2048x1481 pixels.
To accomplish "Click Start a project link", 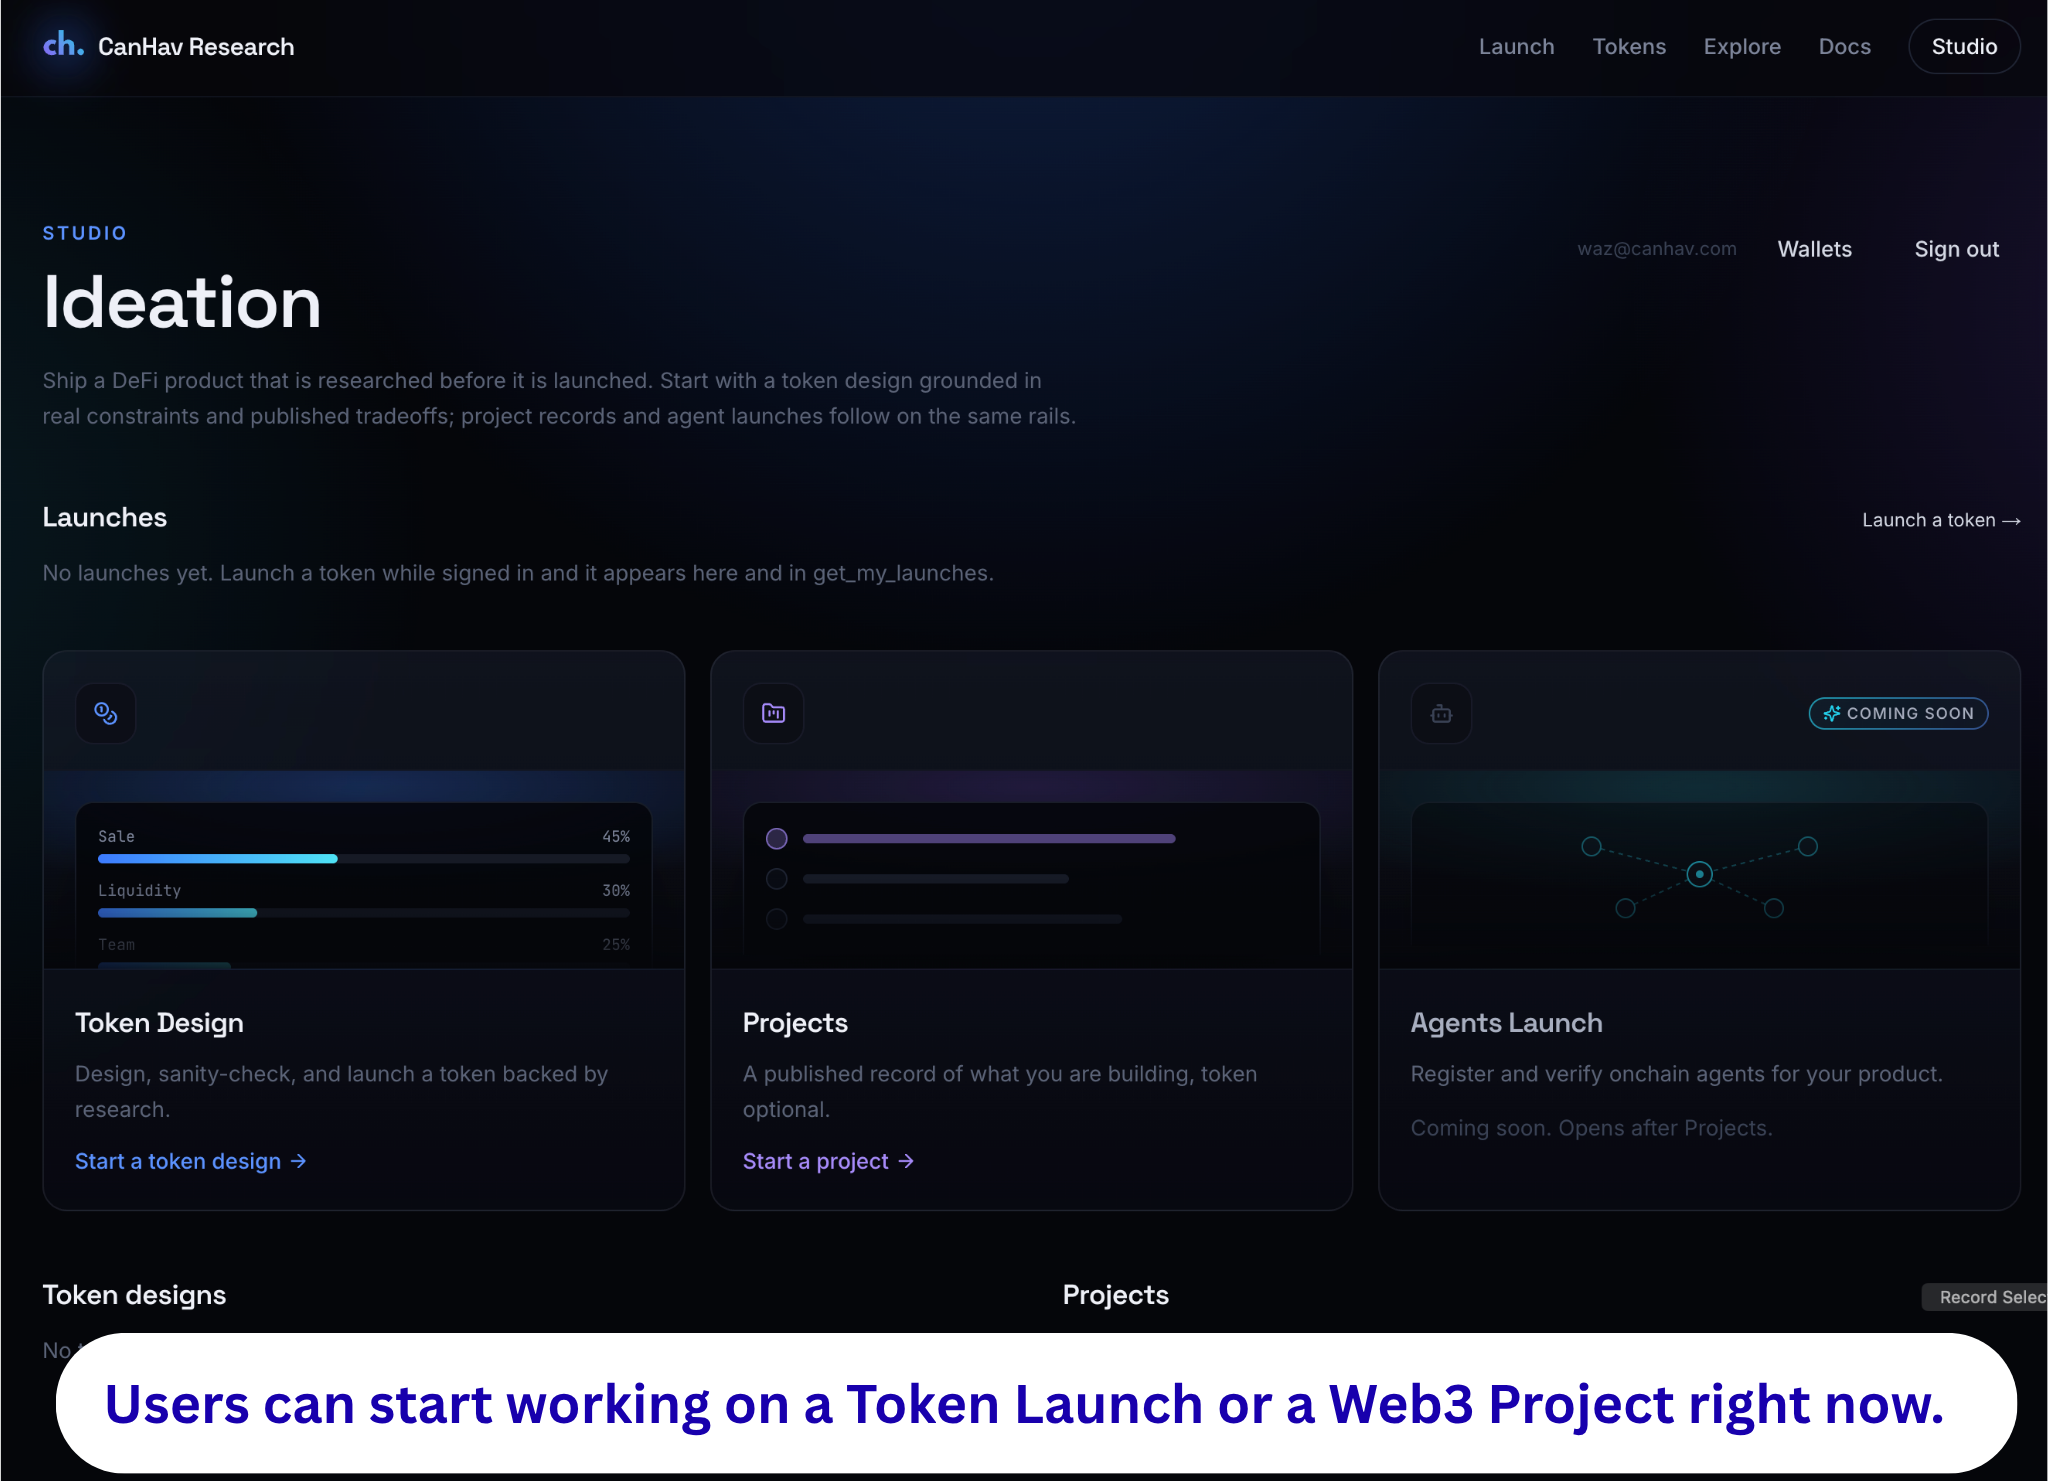I will 828,1161.
